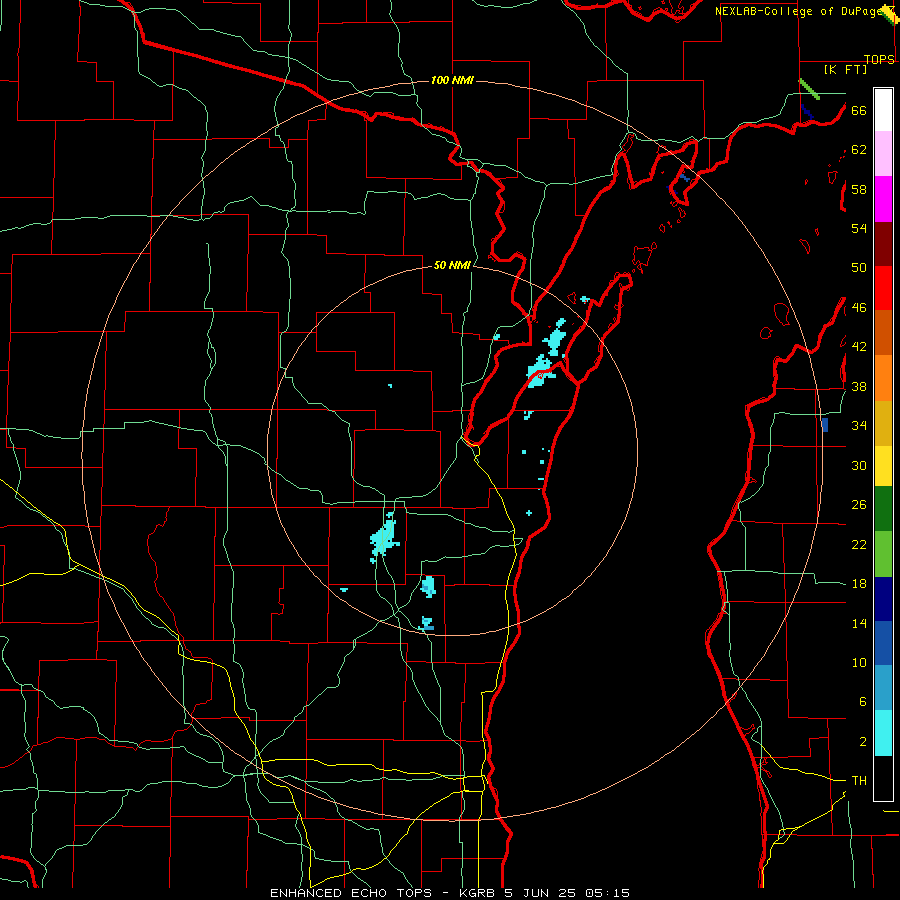Select the bright red legend swatch
The height and width of the screenshot is (900, 900).
883,288
